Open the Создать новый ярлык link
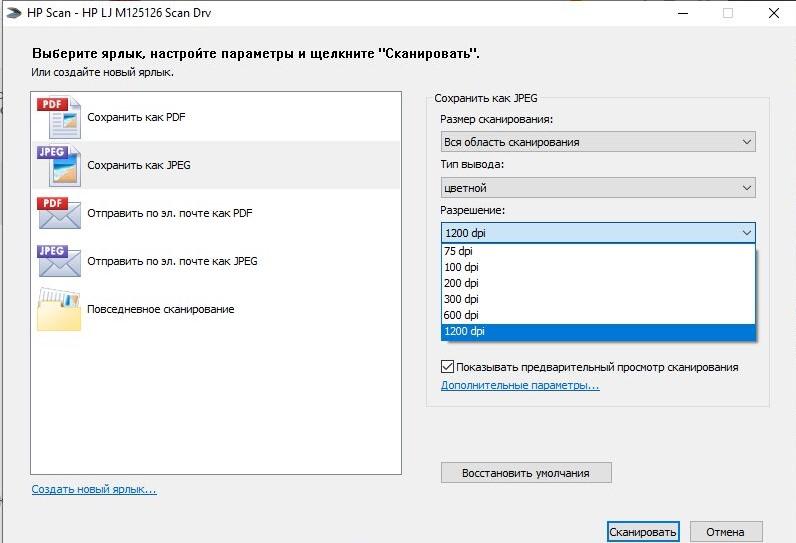The height and width of the screenshot is (543, 796). click(94, 489)
